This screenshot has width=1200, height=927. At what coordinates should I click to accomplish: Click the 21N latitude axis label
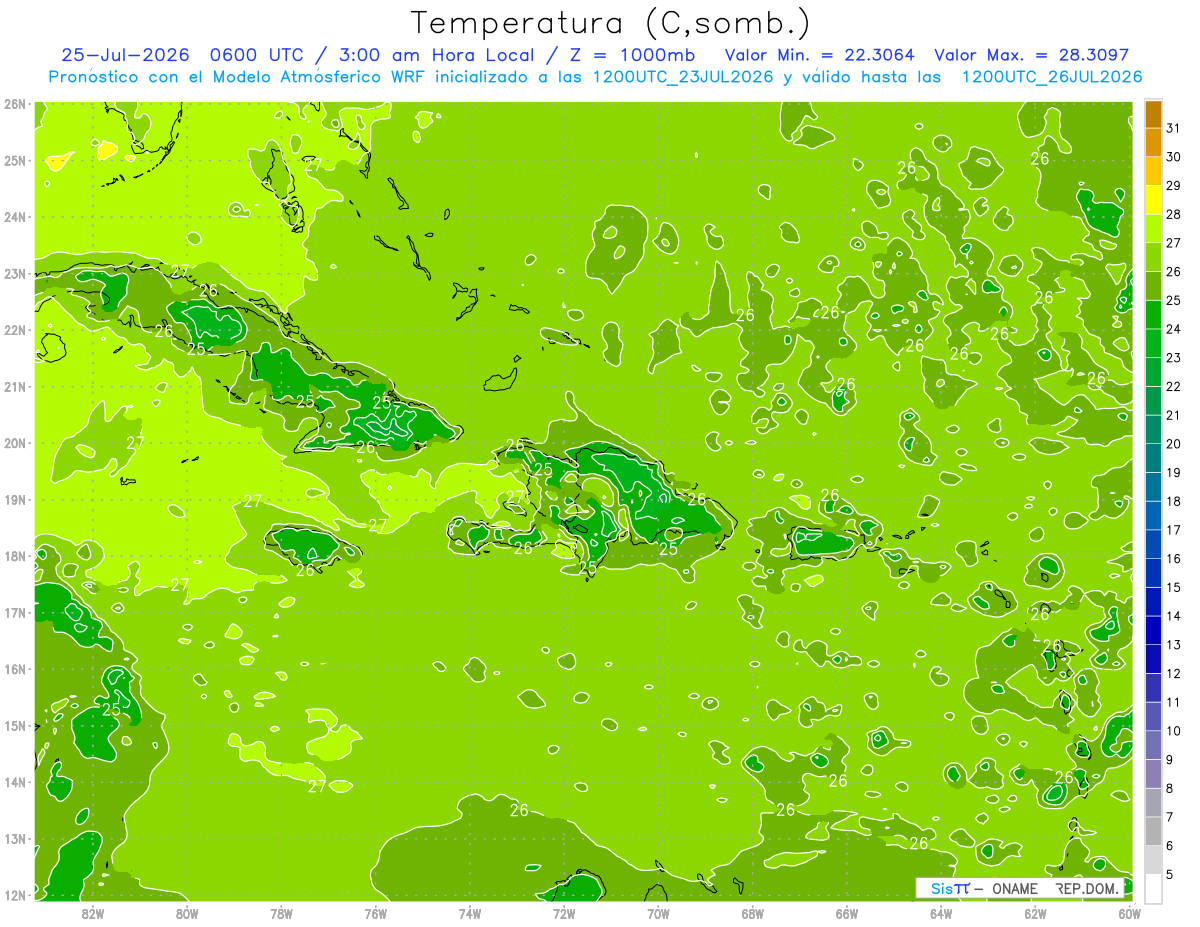[15, 386]
